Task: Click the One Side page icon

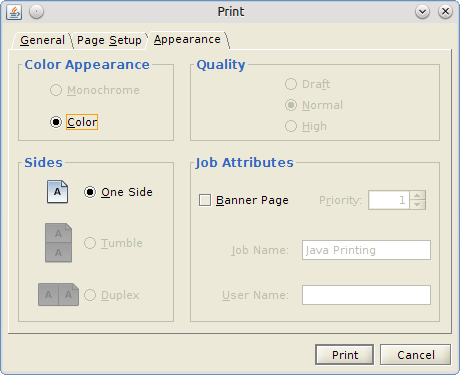Action: tap(57, 192)
